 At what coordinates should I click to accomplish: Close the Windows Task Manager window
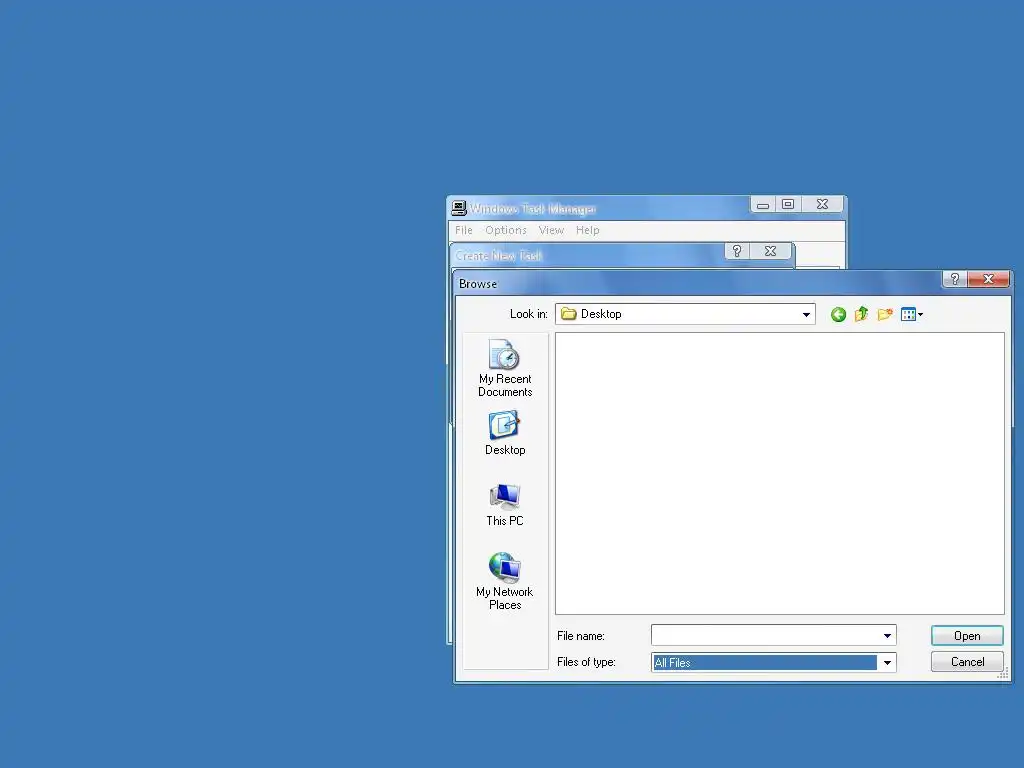[822, 205]
